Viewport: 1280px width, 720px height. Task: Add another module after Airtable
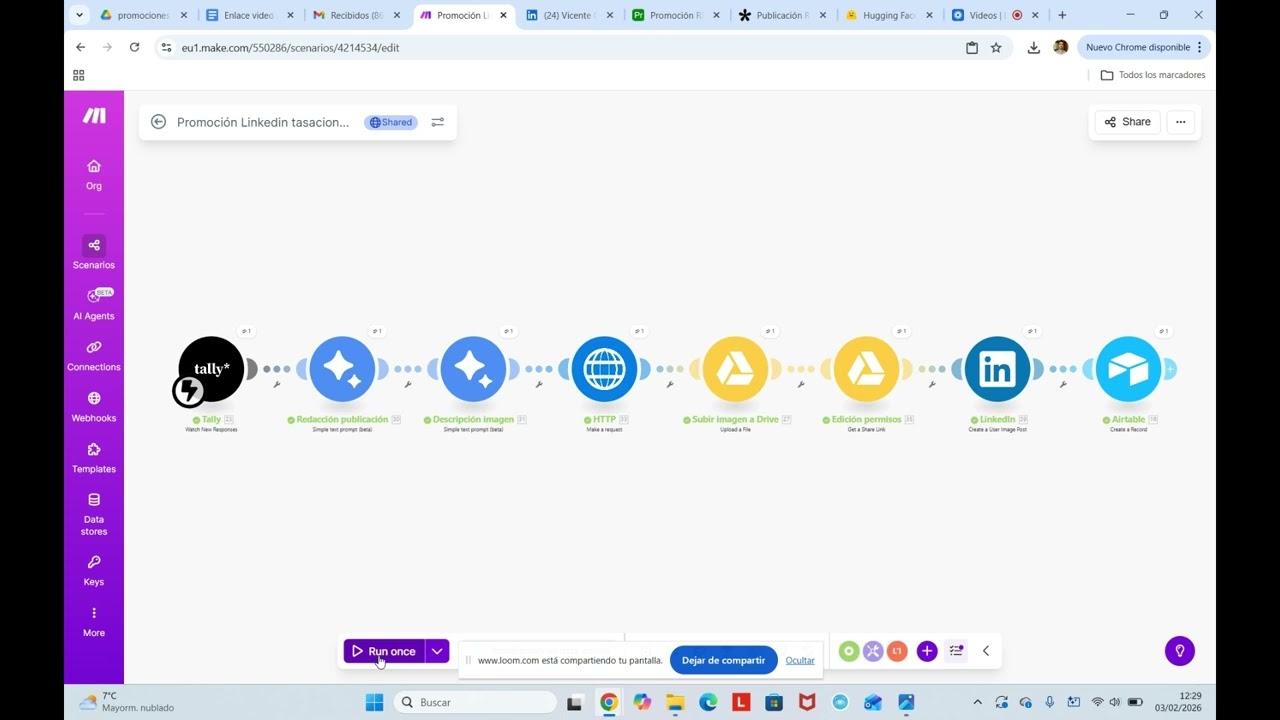click(x=1170, y=369)
